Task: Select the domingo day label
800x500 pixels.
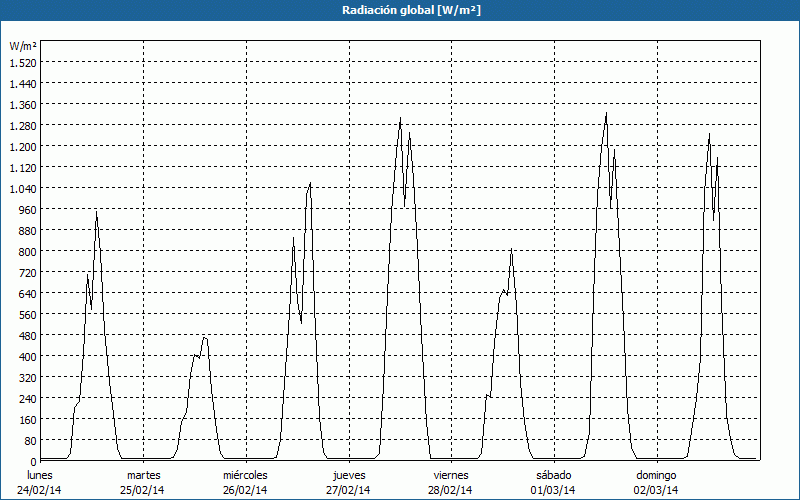Action: pos(656,475)
